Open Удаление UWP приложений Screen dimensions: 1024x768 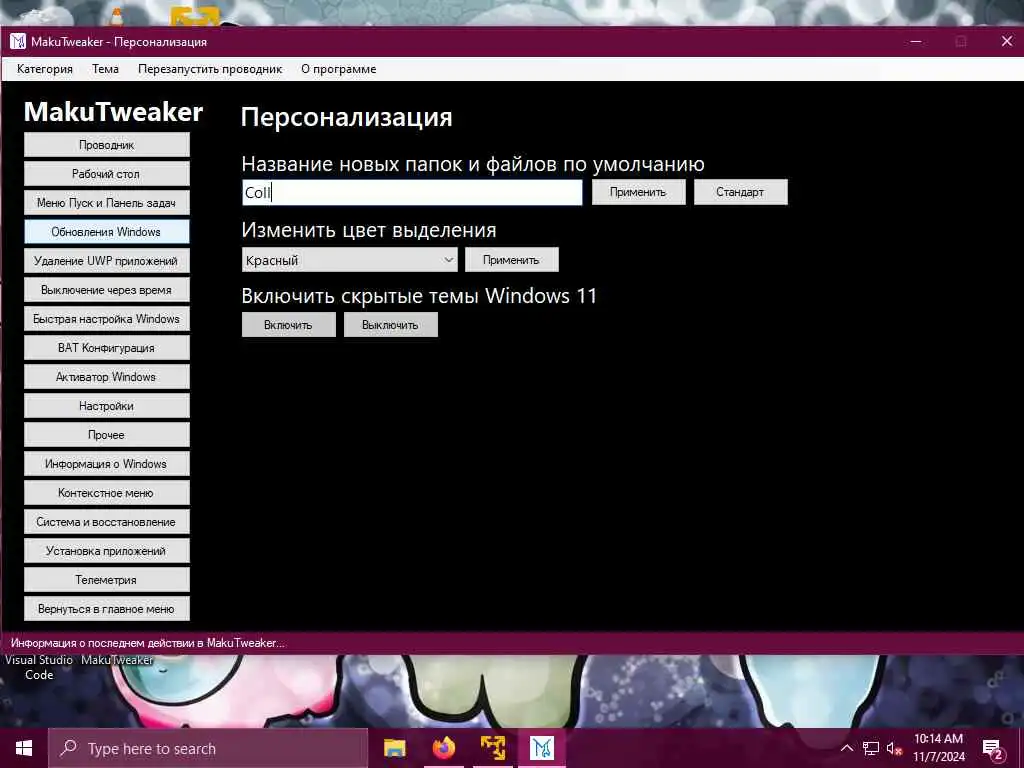tap(106, 261)
